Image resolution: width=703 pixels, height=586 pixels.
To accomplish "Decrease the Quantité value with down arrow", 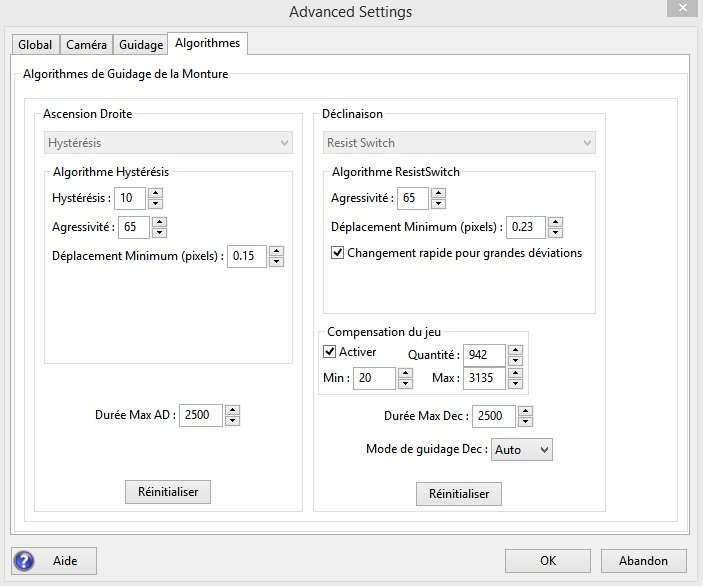I will (x=516, y=360).
